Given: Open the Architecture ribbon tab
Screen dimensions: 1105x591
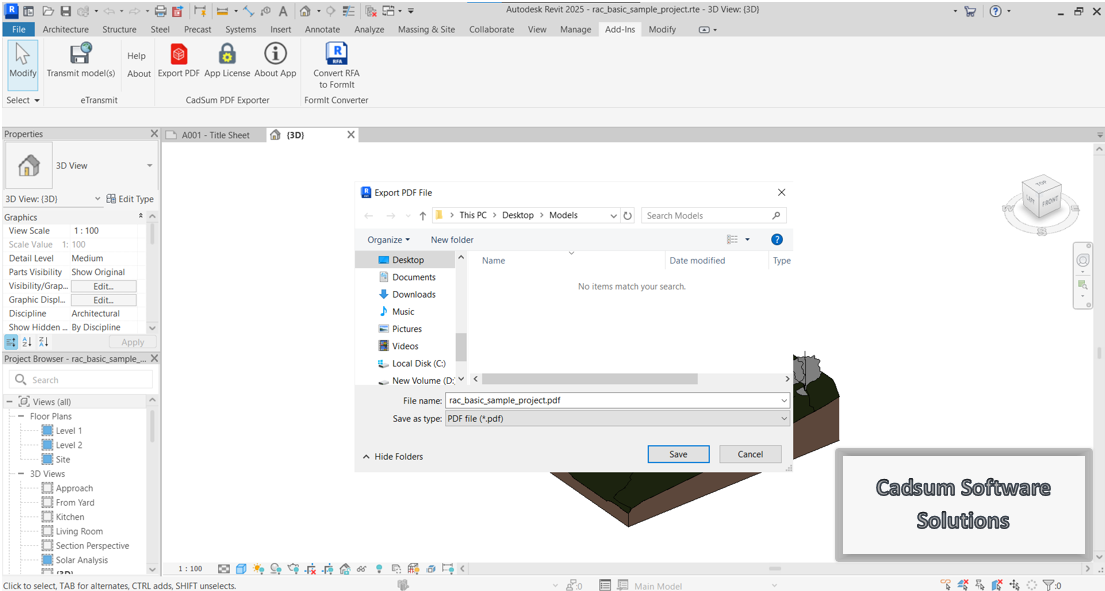Looking at the screenshot, I should coord(66,30).
